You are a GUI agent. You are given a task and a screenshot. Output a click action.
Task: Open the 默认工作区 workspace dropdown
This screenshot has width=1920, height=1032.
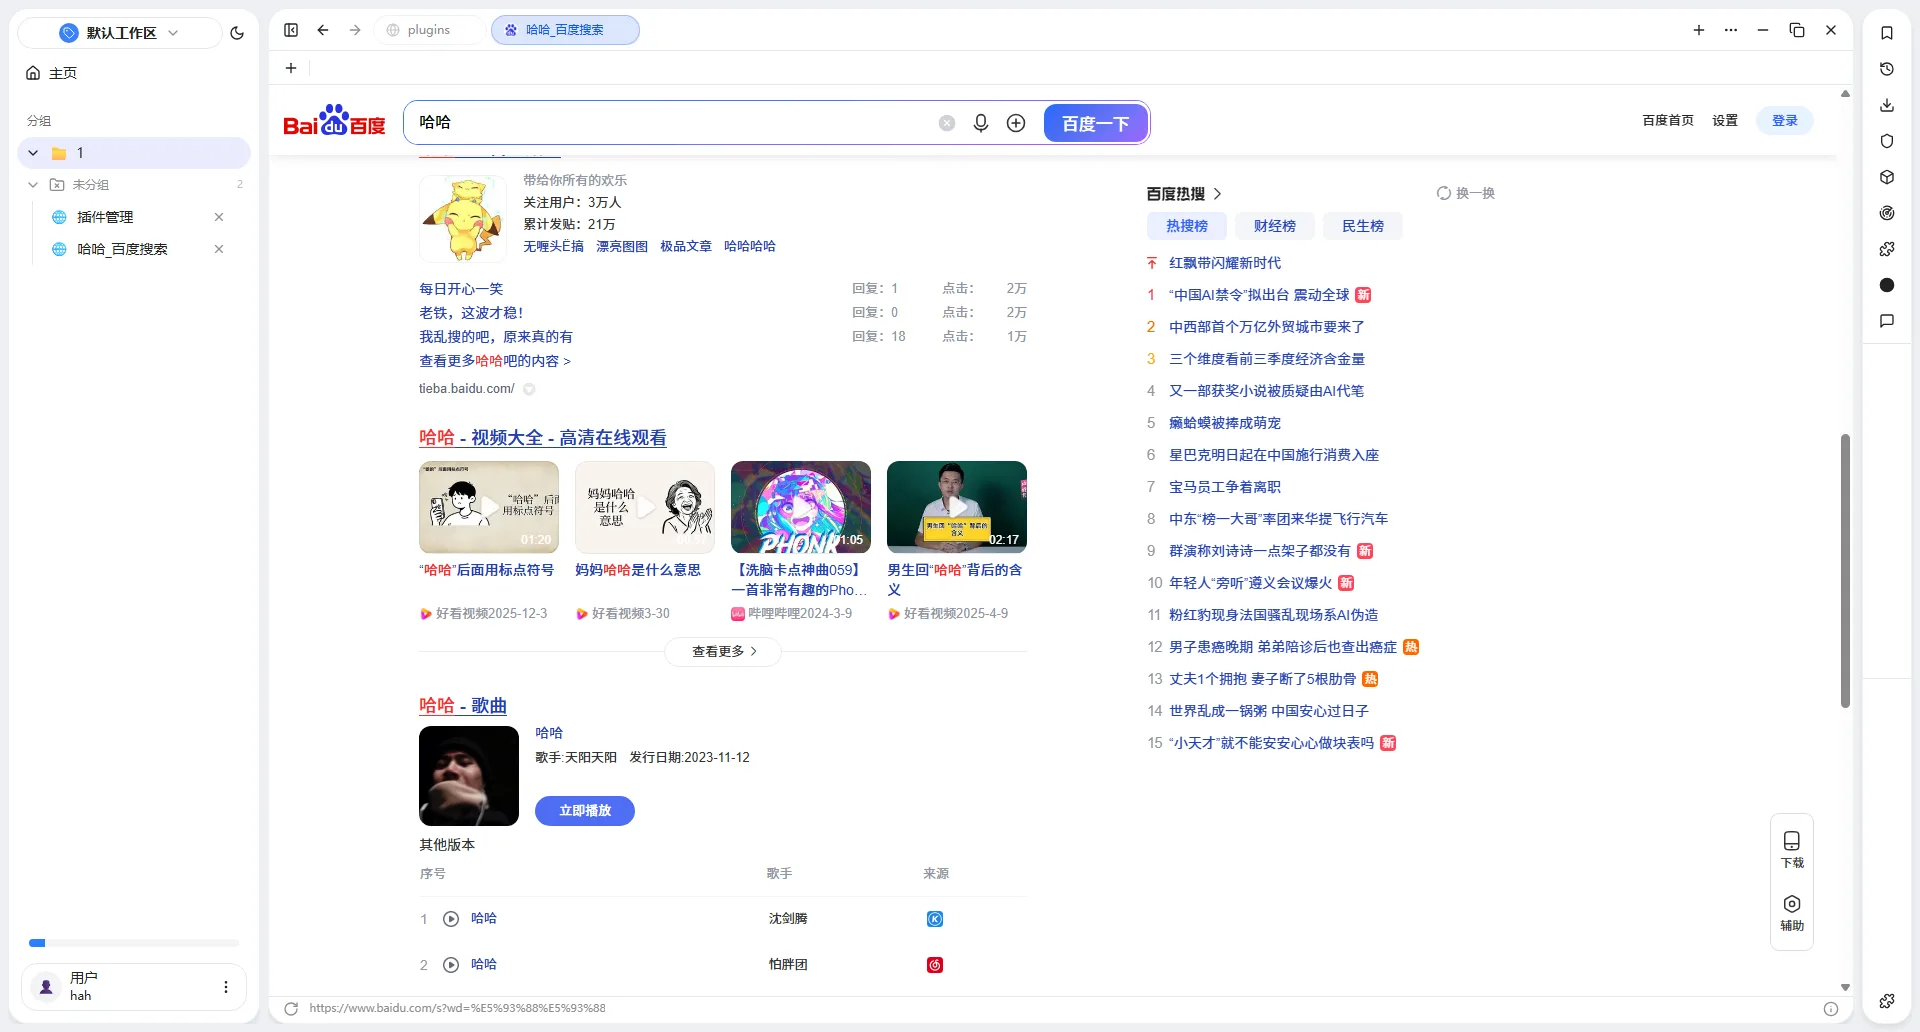pyautogui.click(x=120, y=33)
